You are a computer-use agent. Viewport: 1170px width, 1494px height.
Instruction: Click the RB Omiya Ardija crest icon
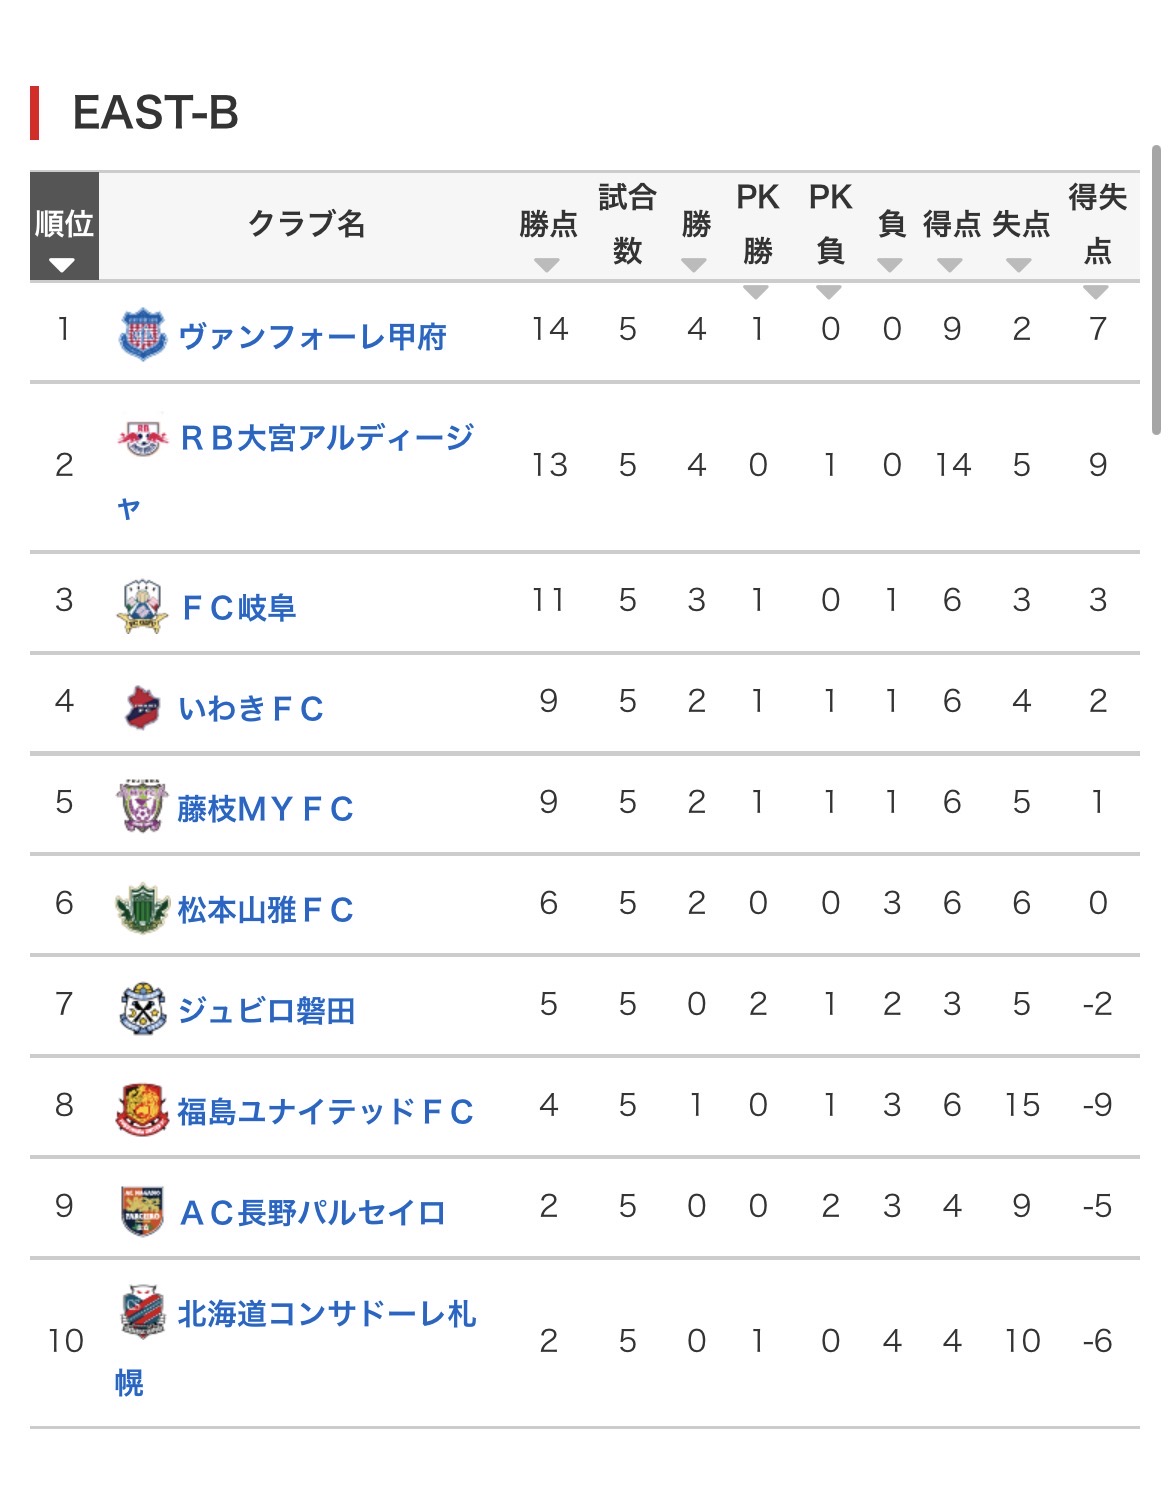[x=142, y=437]
